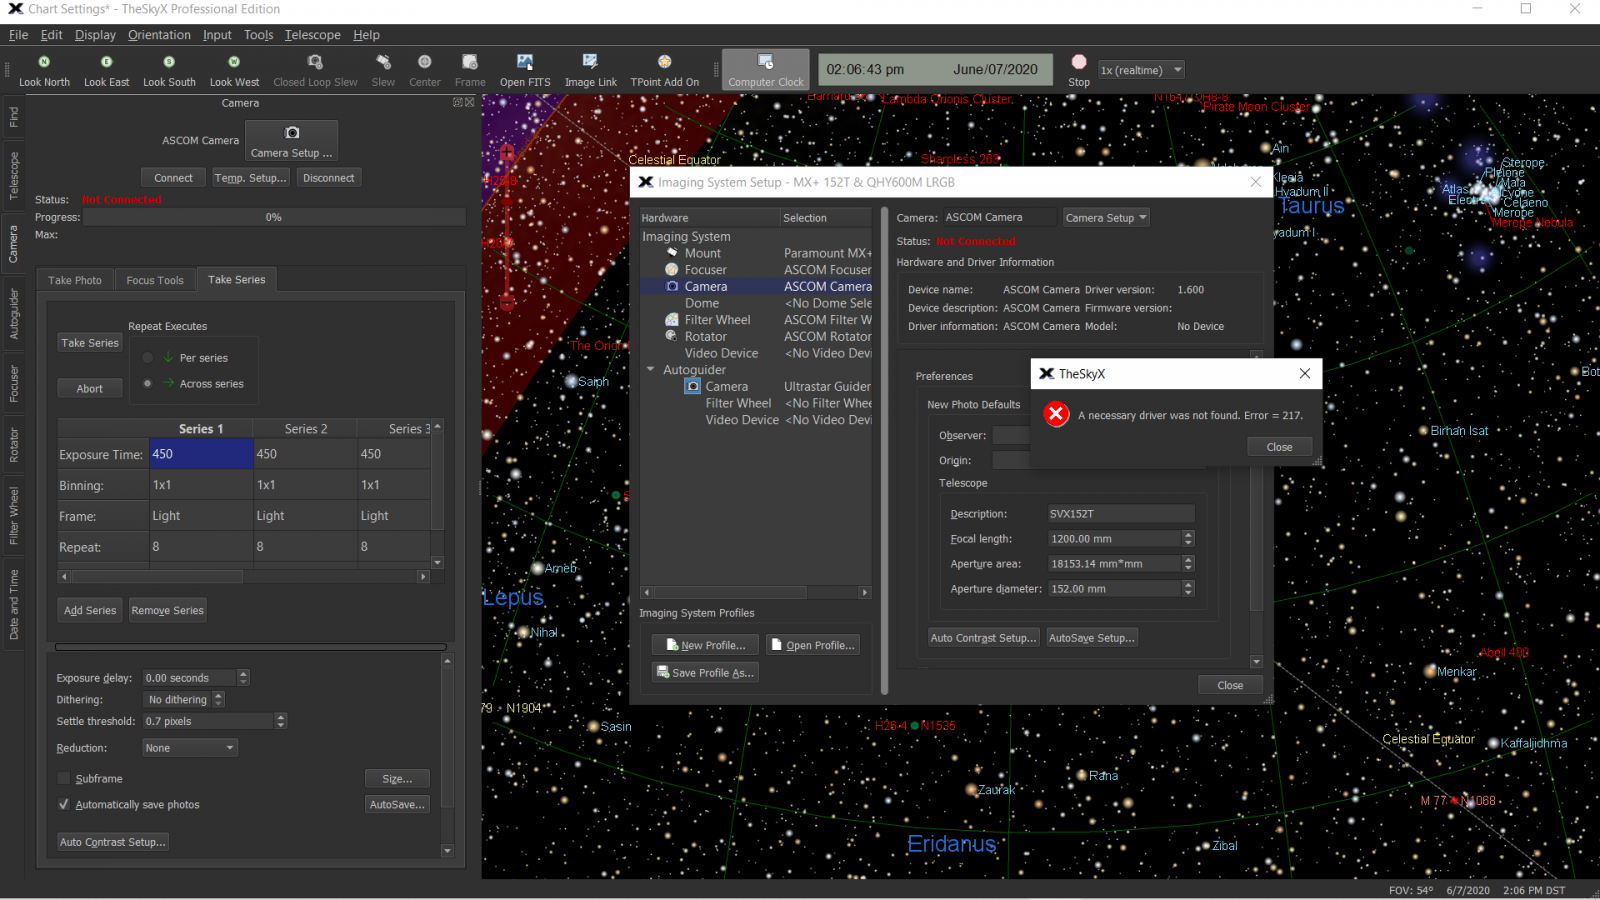Click the Connect button in Camera panel
1600x900 pixels.
click(173, 178)
